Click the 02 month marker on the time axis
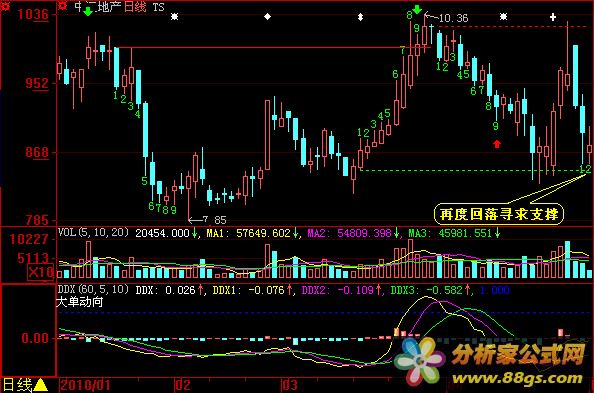This screenshot has width=594, height=393. [183, 385]
